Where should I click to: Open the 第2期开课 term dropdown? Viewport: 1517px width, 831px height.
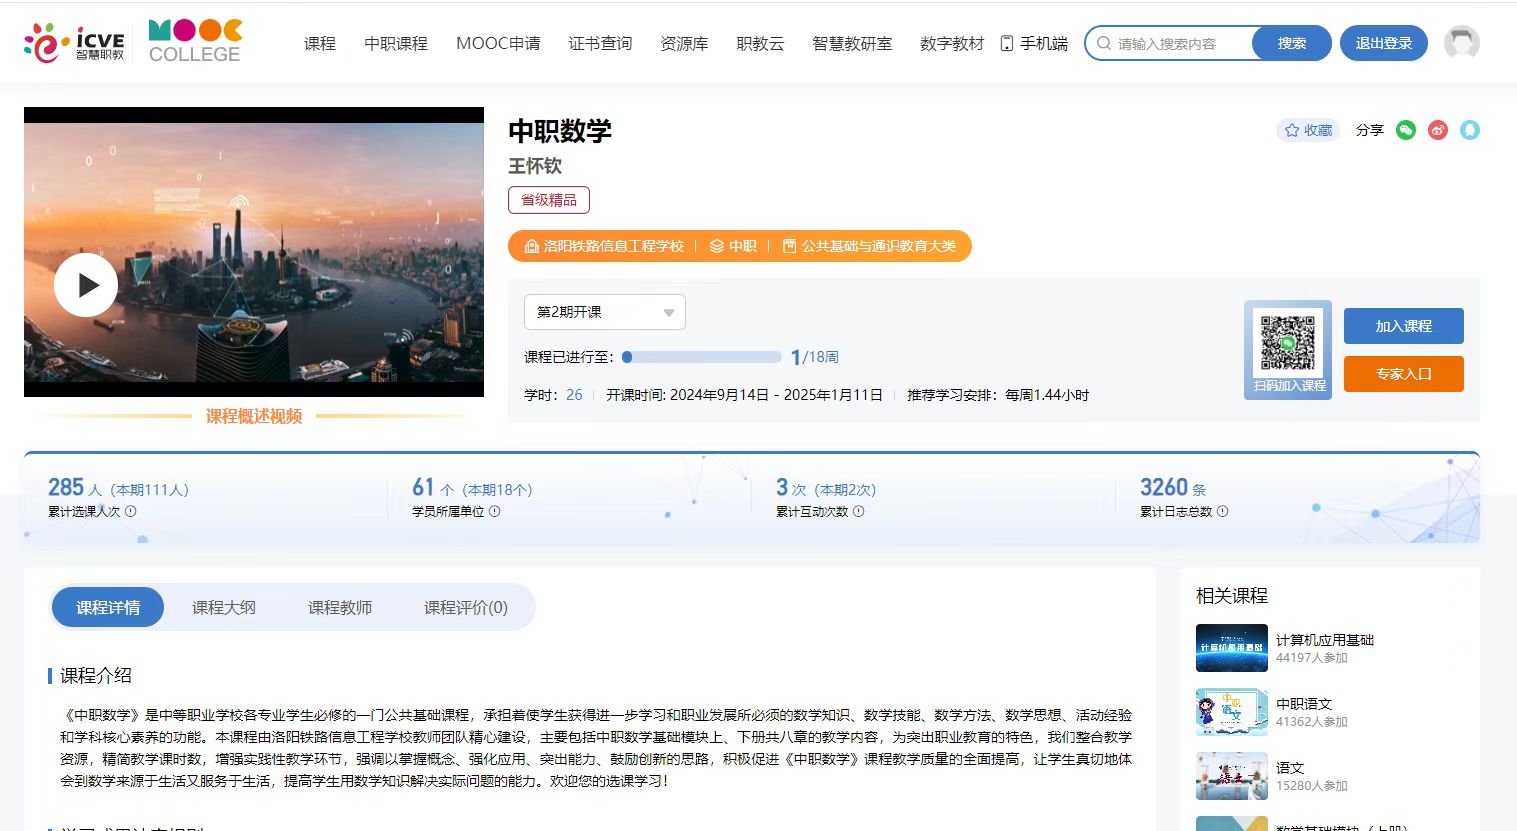coord(604,312)
